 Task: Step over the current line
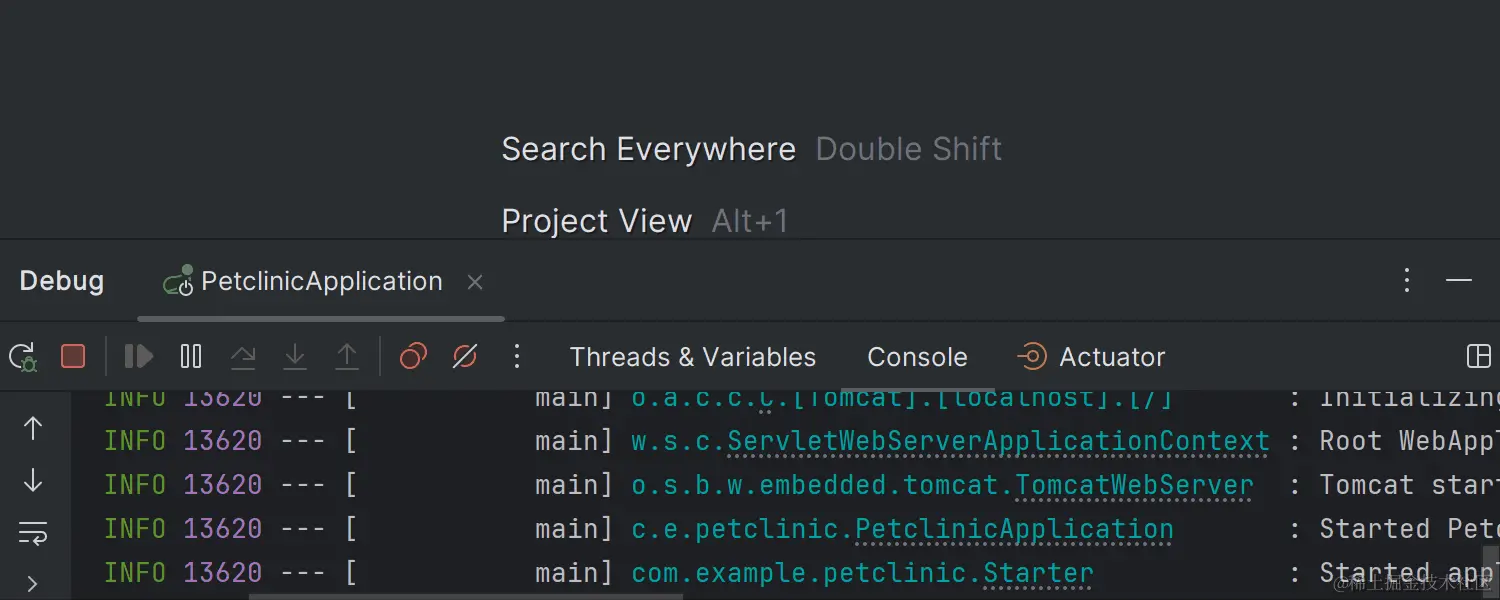coord(243,356)
